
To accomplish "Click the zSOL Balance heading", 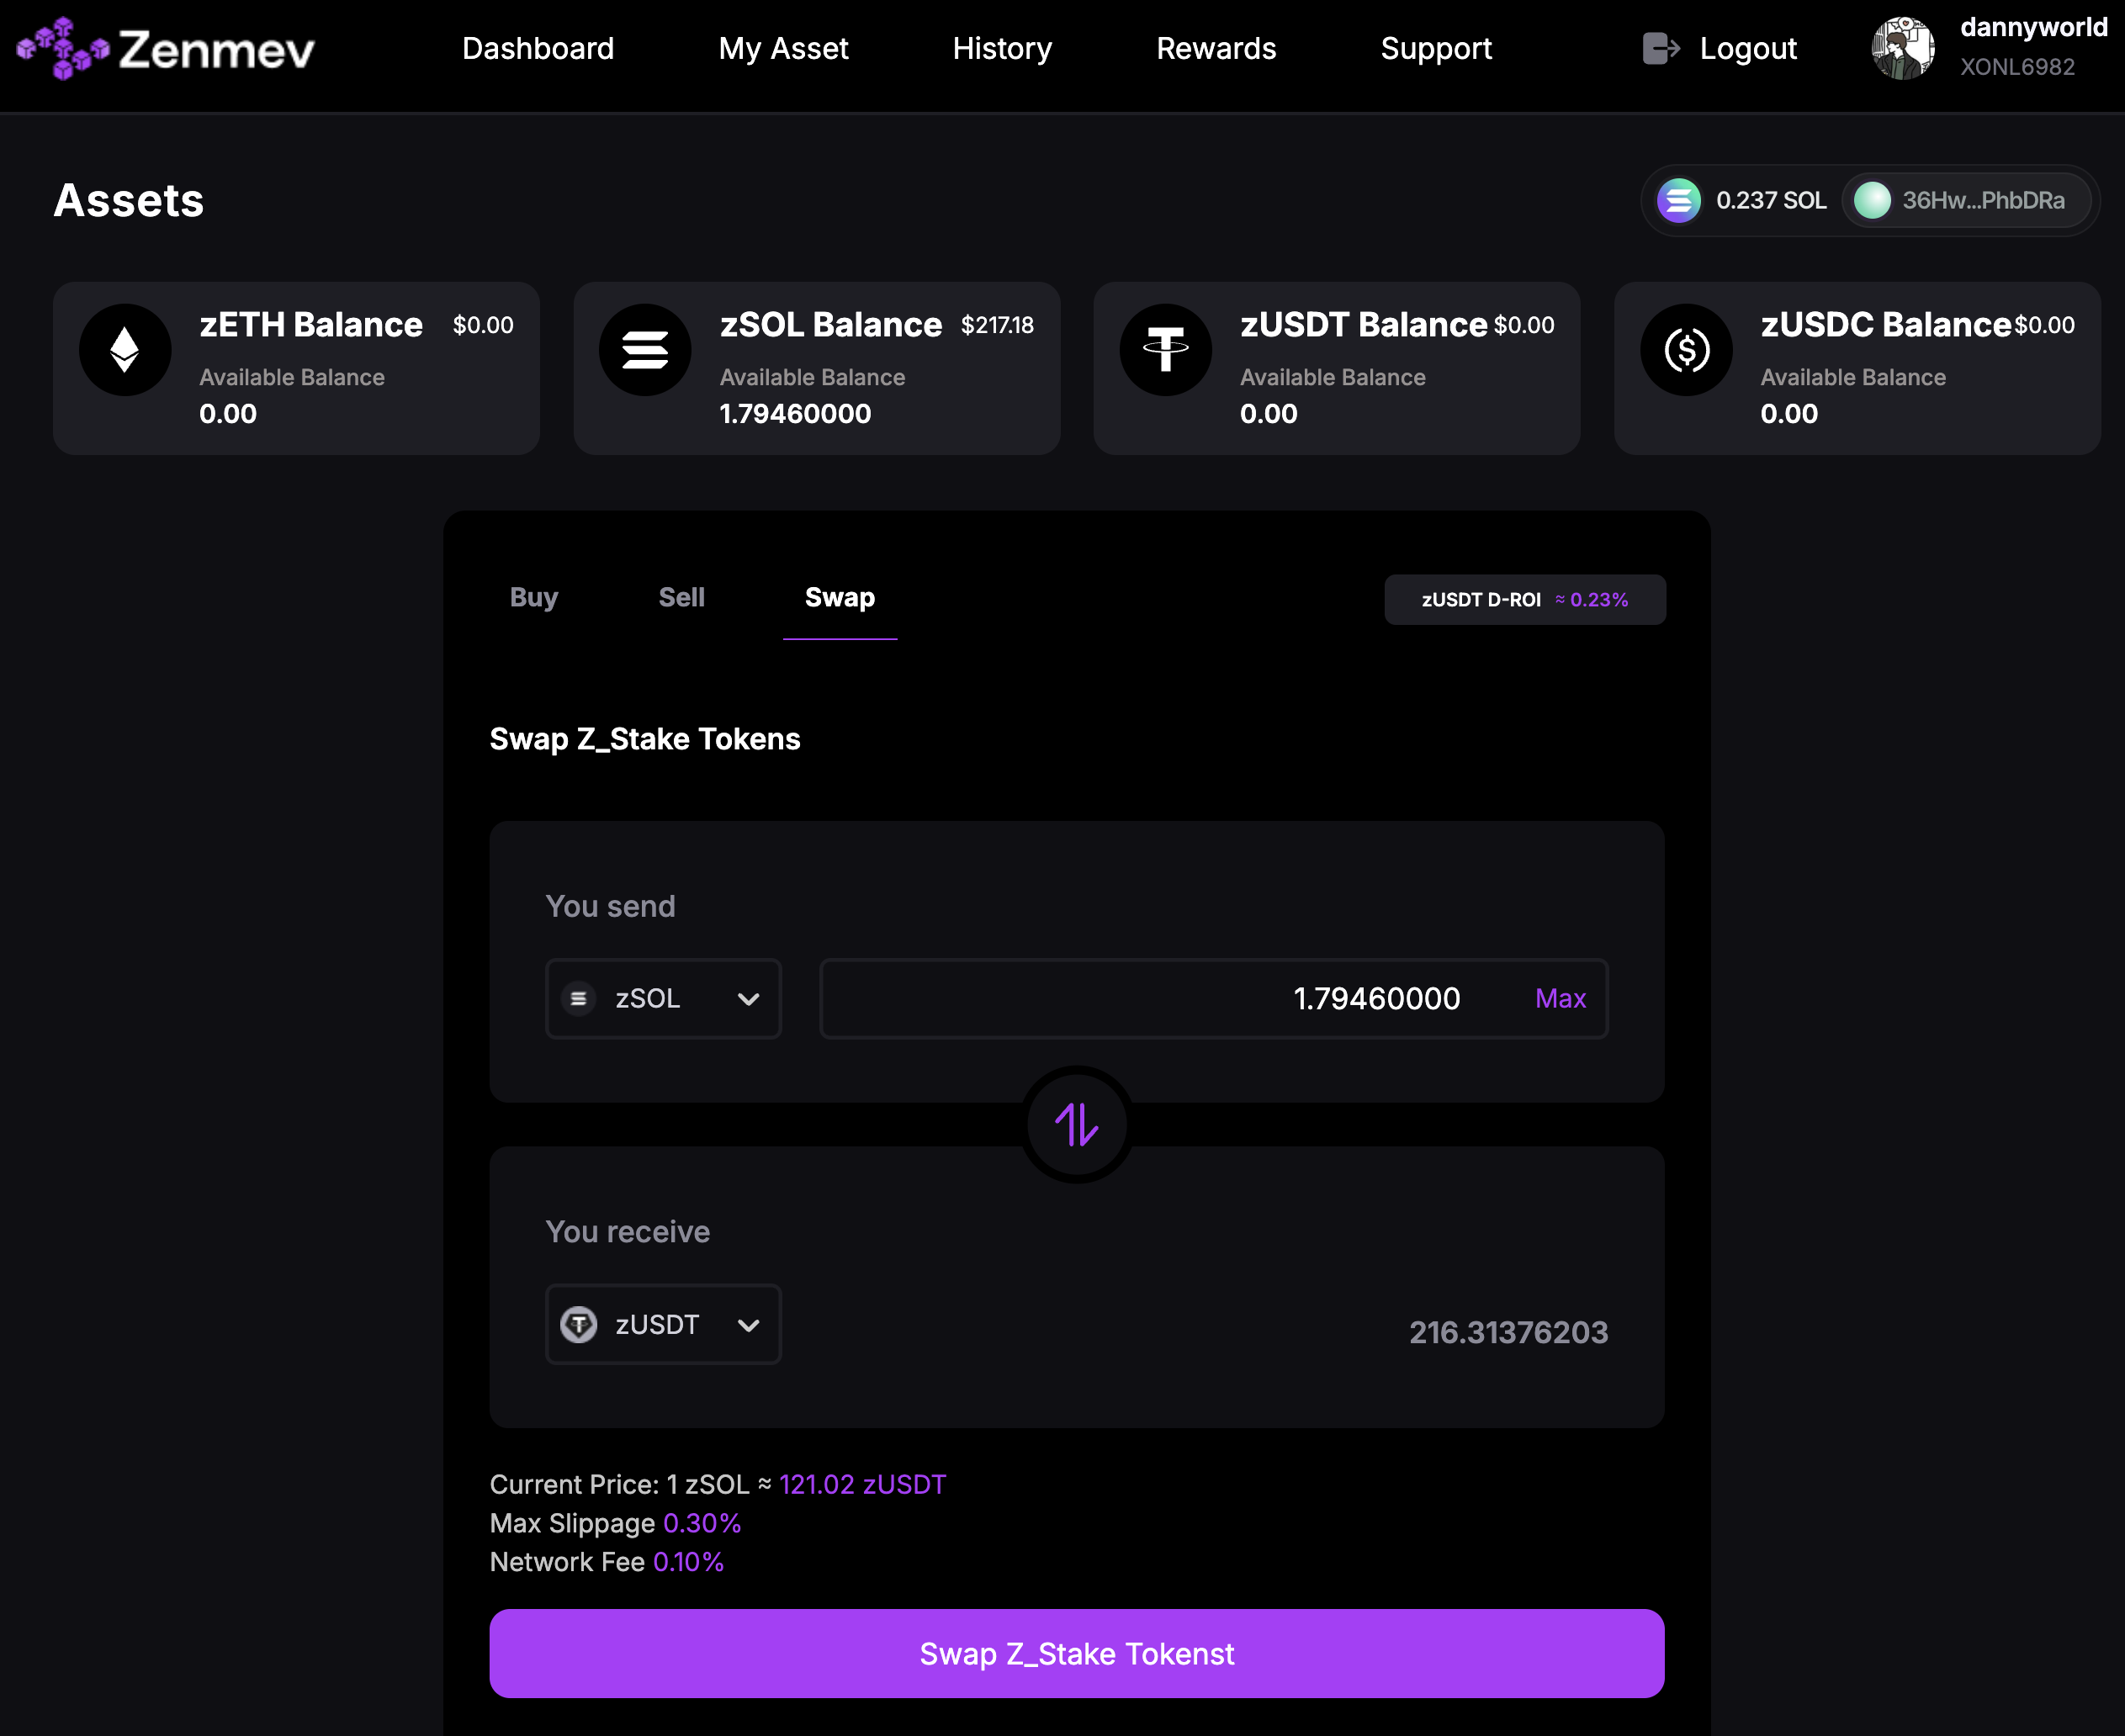I will 831,325.
